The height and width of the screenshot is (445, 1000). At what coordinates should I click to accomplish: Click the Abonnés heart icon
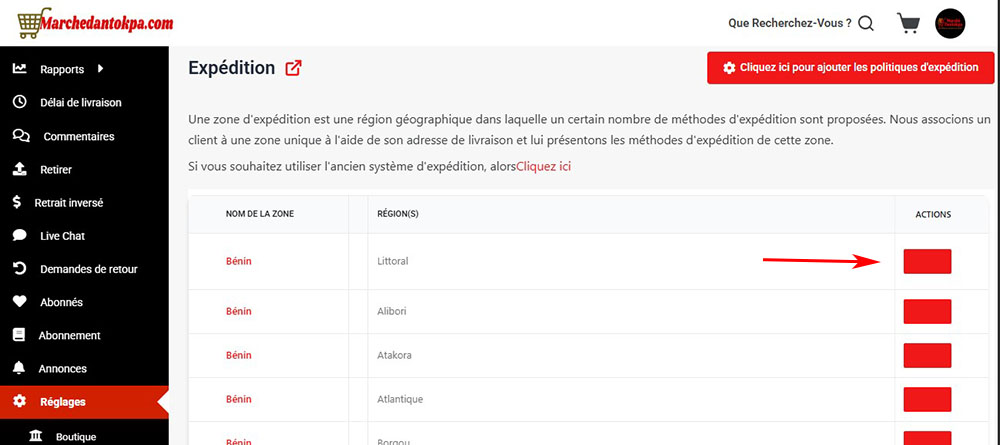point(19,302)
